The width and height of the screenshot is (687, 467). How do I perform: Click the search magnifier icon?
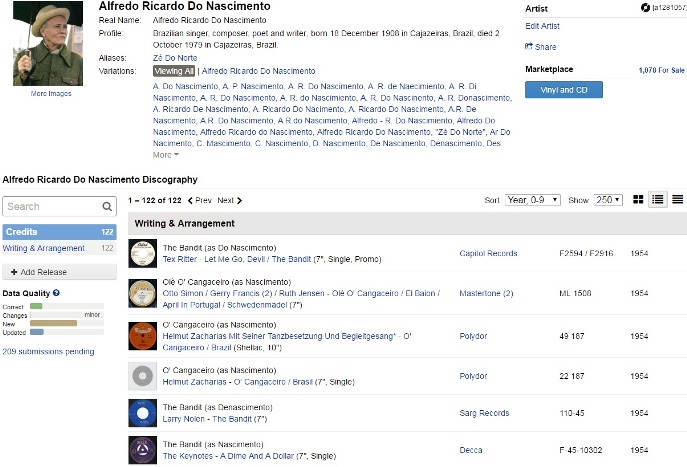[107, 207]
